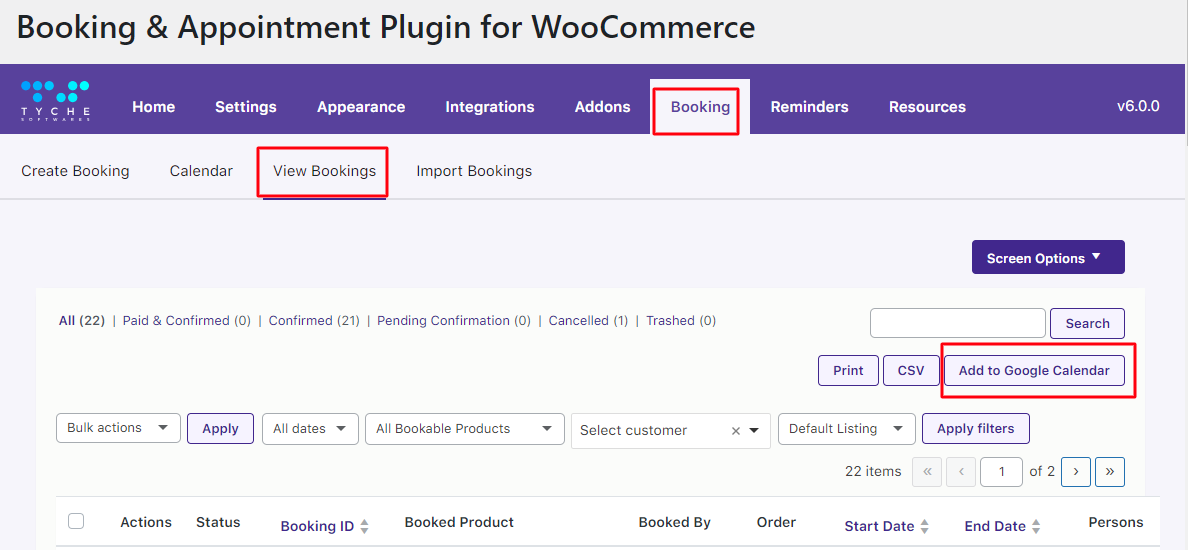Click the Search button

click(x=1087, y=323)
